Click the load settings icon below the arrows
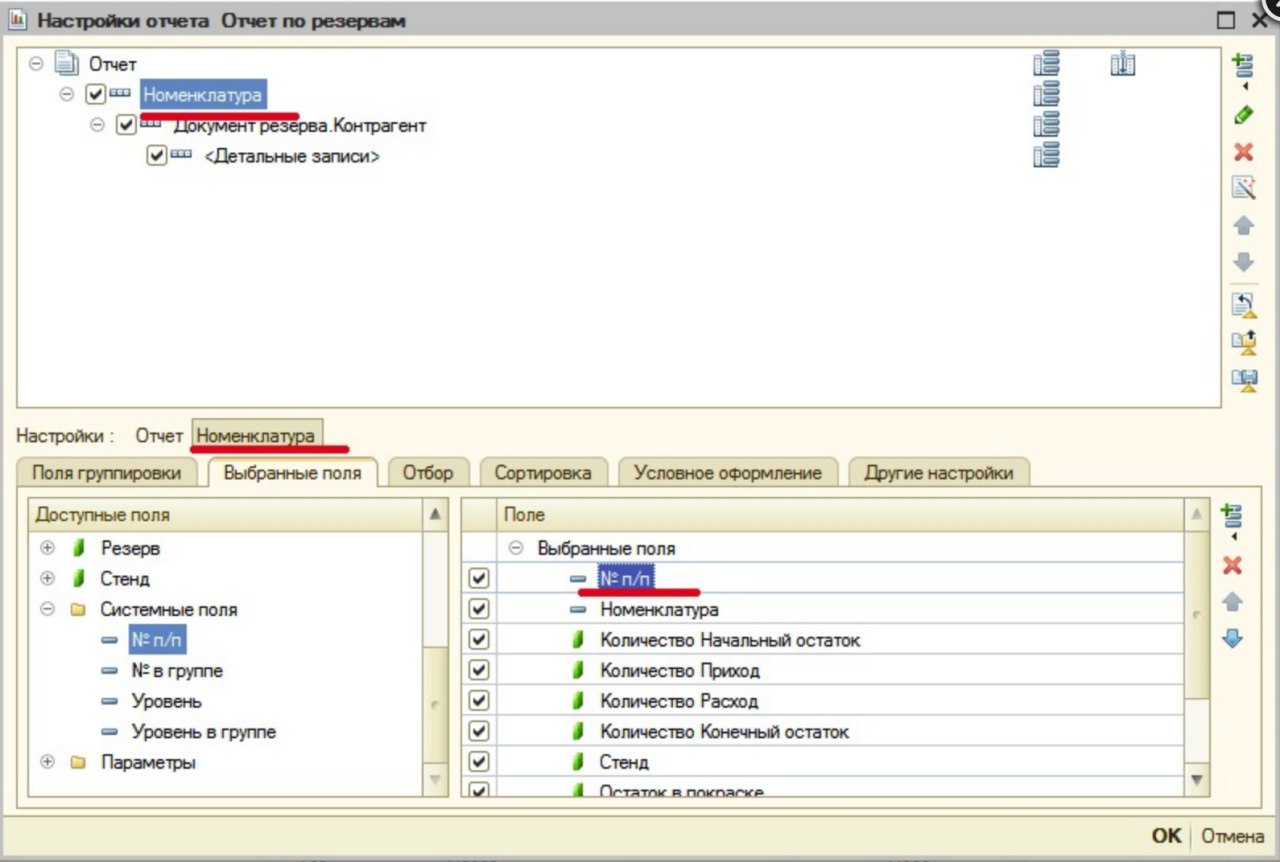Screen dimensions: 1280x862 1243,304
